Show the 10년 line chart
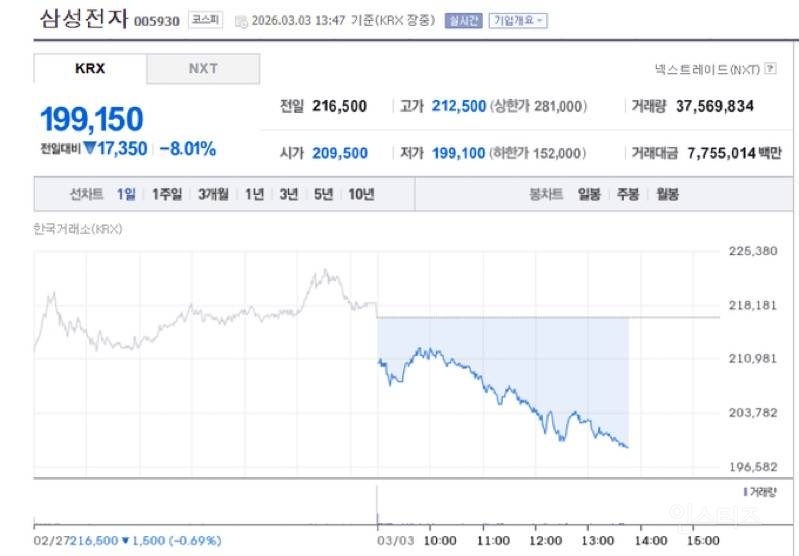 (x=360, y=195)
